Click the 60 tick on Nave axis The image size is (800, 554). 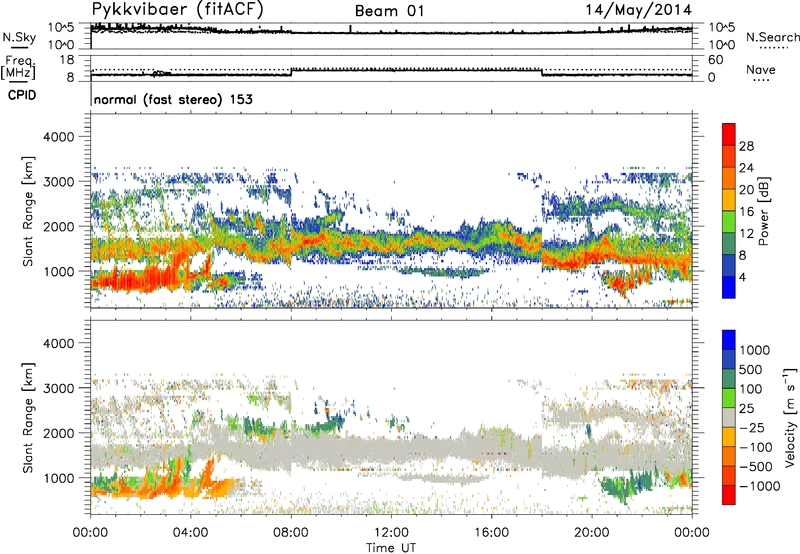tap(715, 60)
